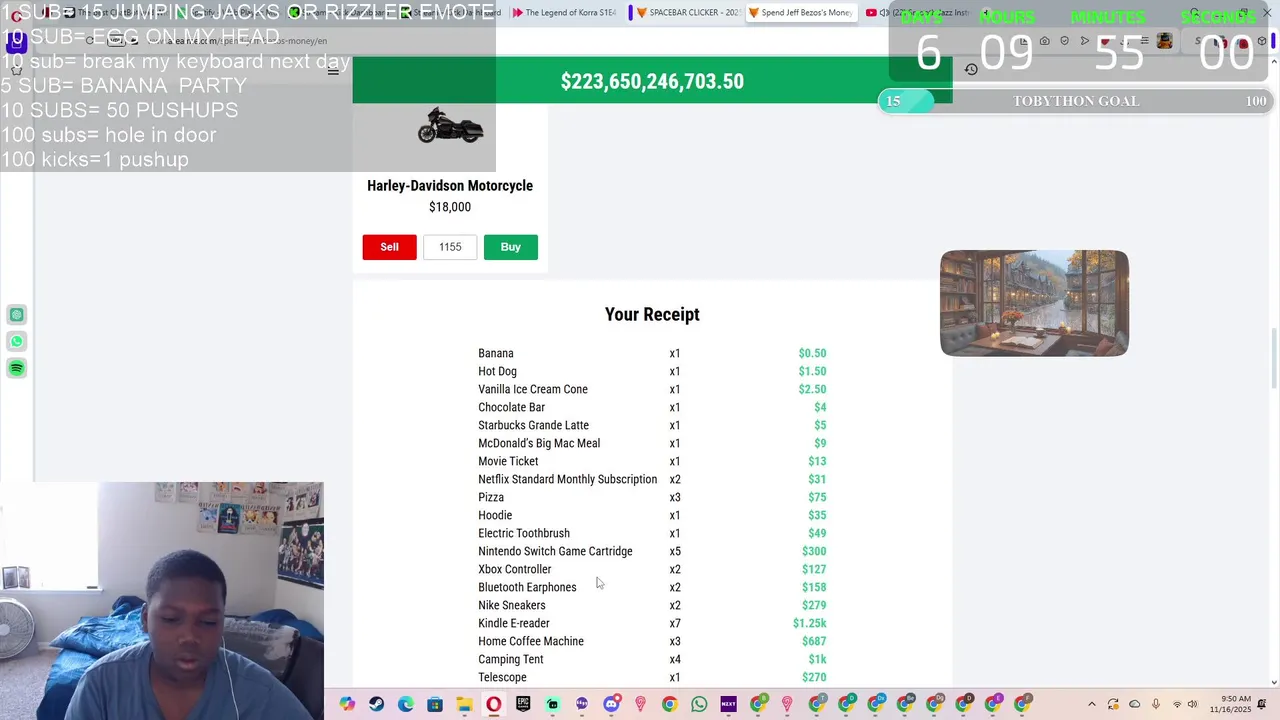This screenshot has height=720, width=1280.
Task: Click the remaining money balance $223,650,246,703.50
Action: [x=652, y=82]
